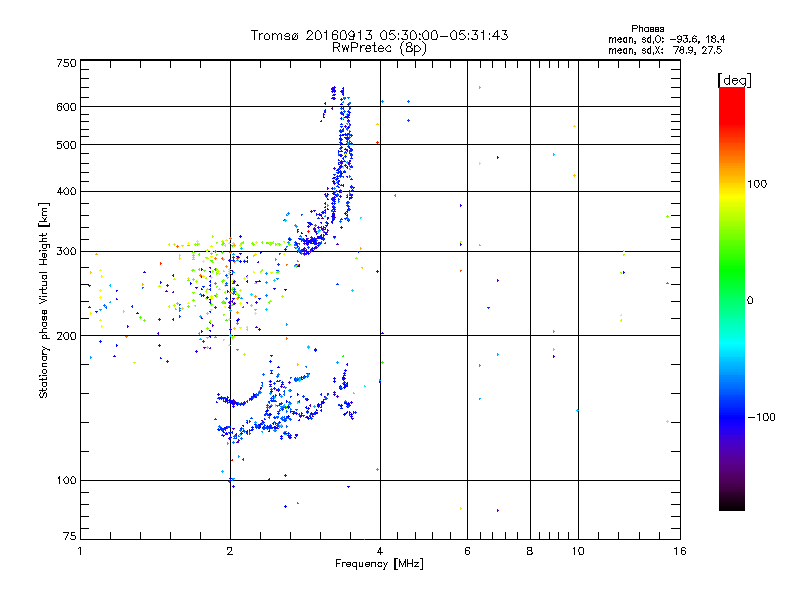Image resolution: width=800 pixels, height=600 pixels.
Task: Click the y-axis tick label '75'
Action: click(70, 536)
